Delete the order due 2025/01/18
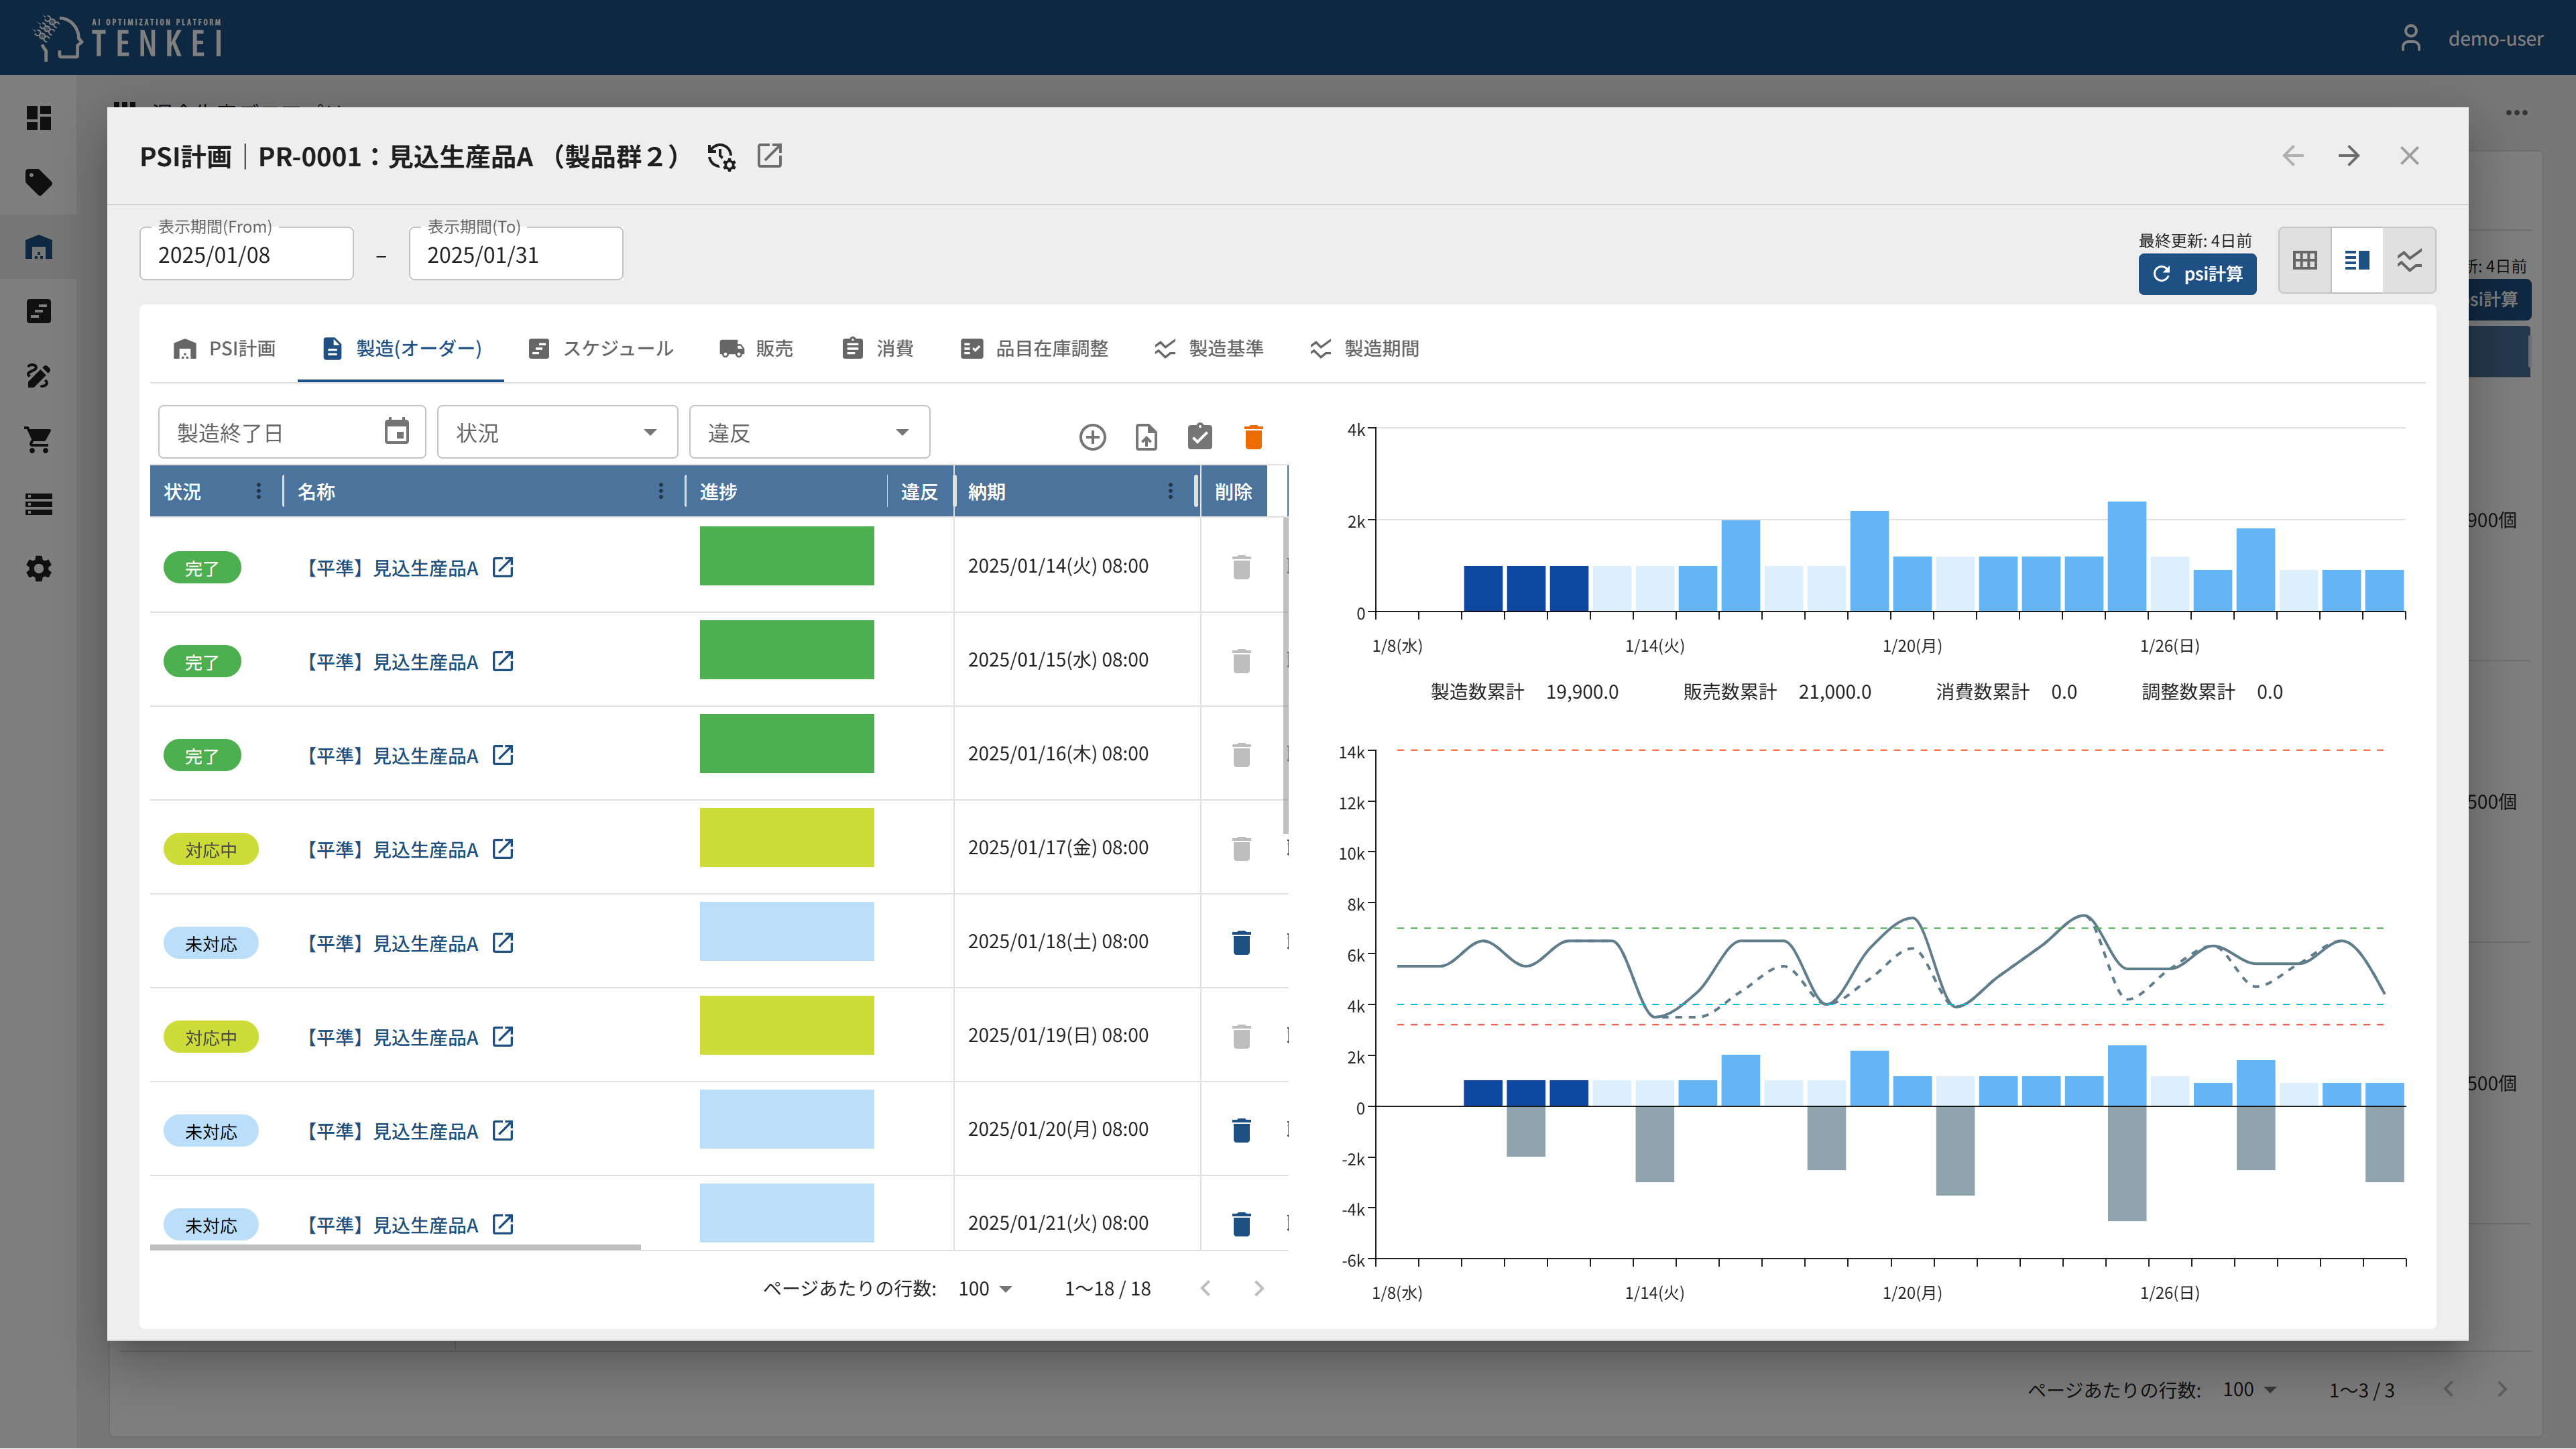 pyautogui.click(x=1241, y=942)
